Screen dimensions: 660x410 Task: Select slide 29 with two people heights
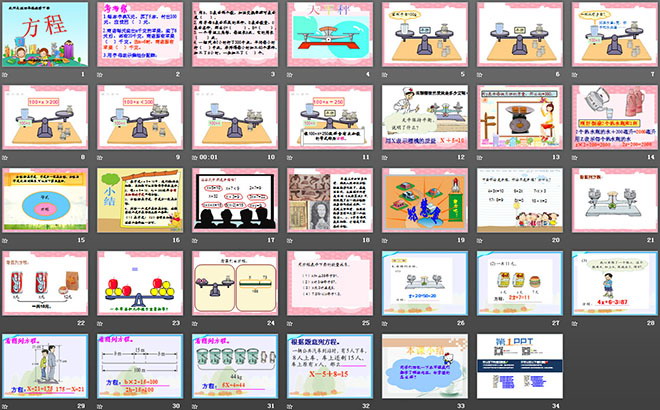45,366
